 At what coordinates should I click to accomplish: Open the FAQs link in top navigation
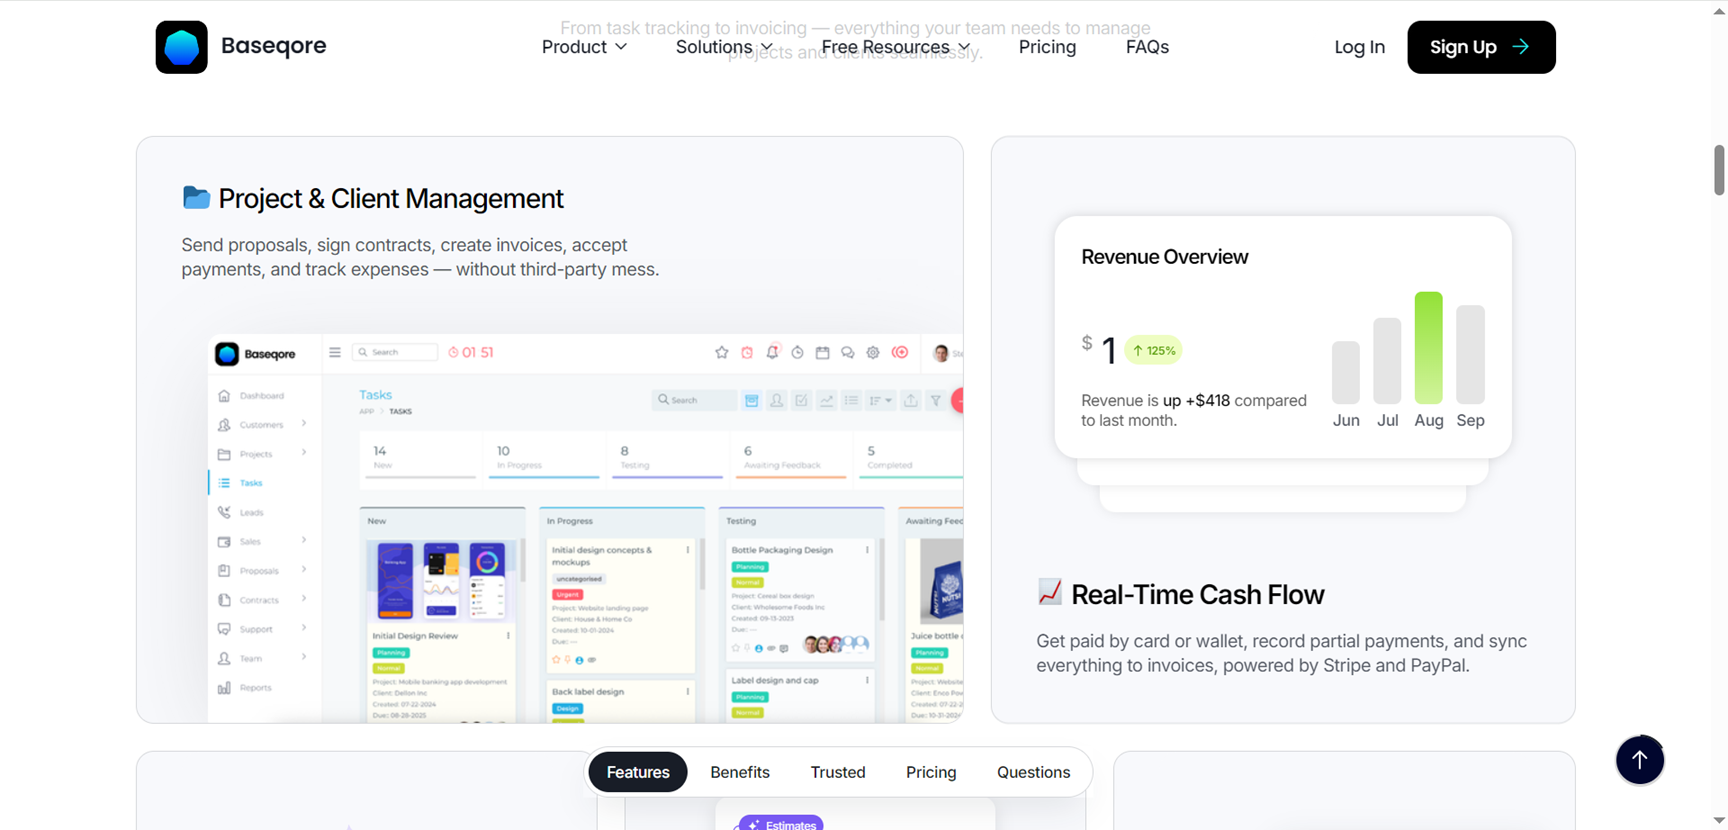click(x=1147, y=47)
